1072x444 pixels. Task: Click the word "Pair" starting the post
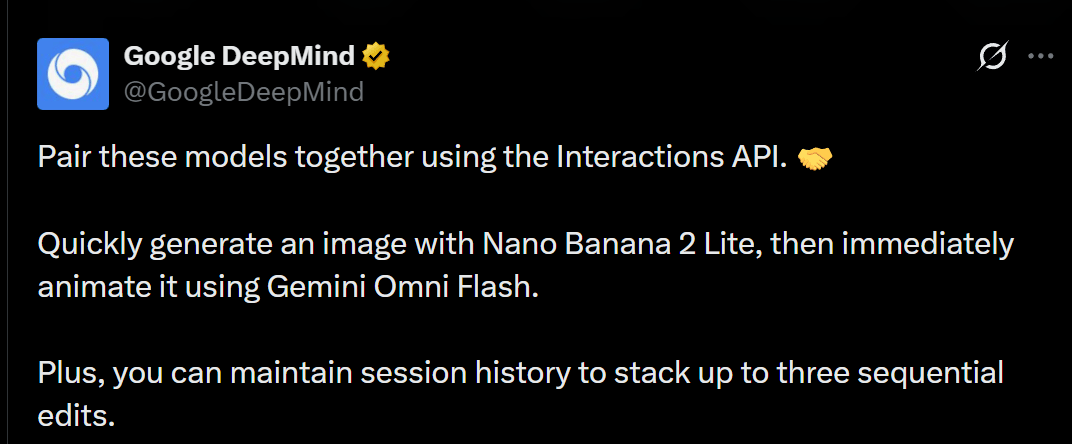(64, 159)
